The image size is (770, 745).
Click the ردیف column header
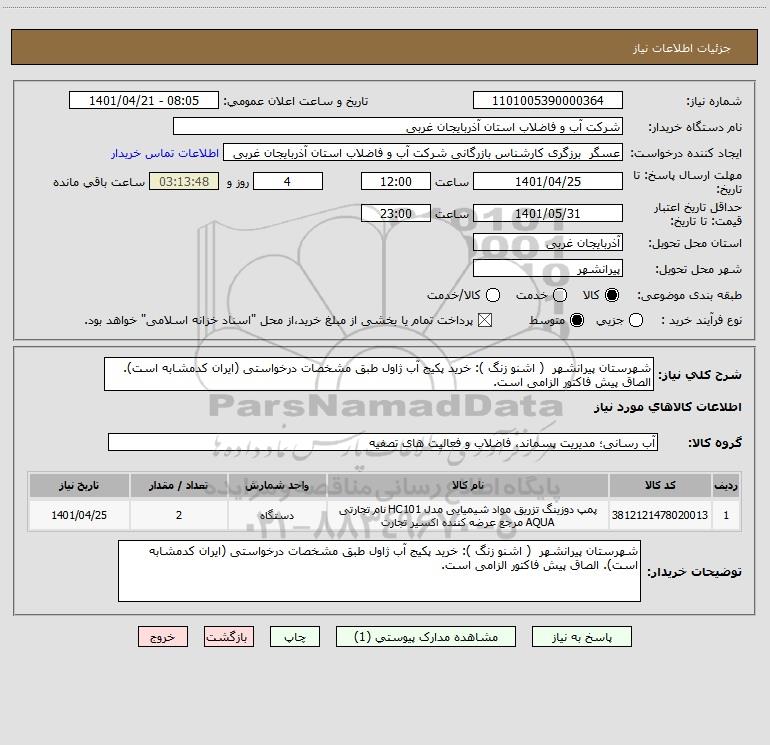[726, 485]
